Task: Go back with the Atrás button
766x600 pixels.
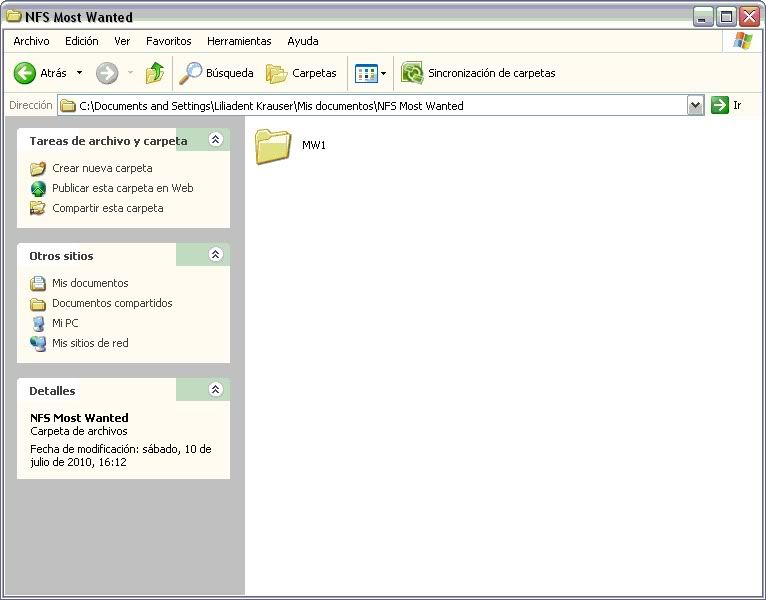Action: tap(40, 73)
